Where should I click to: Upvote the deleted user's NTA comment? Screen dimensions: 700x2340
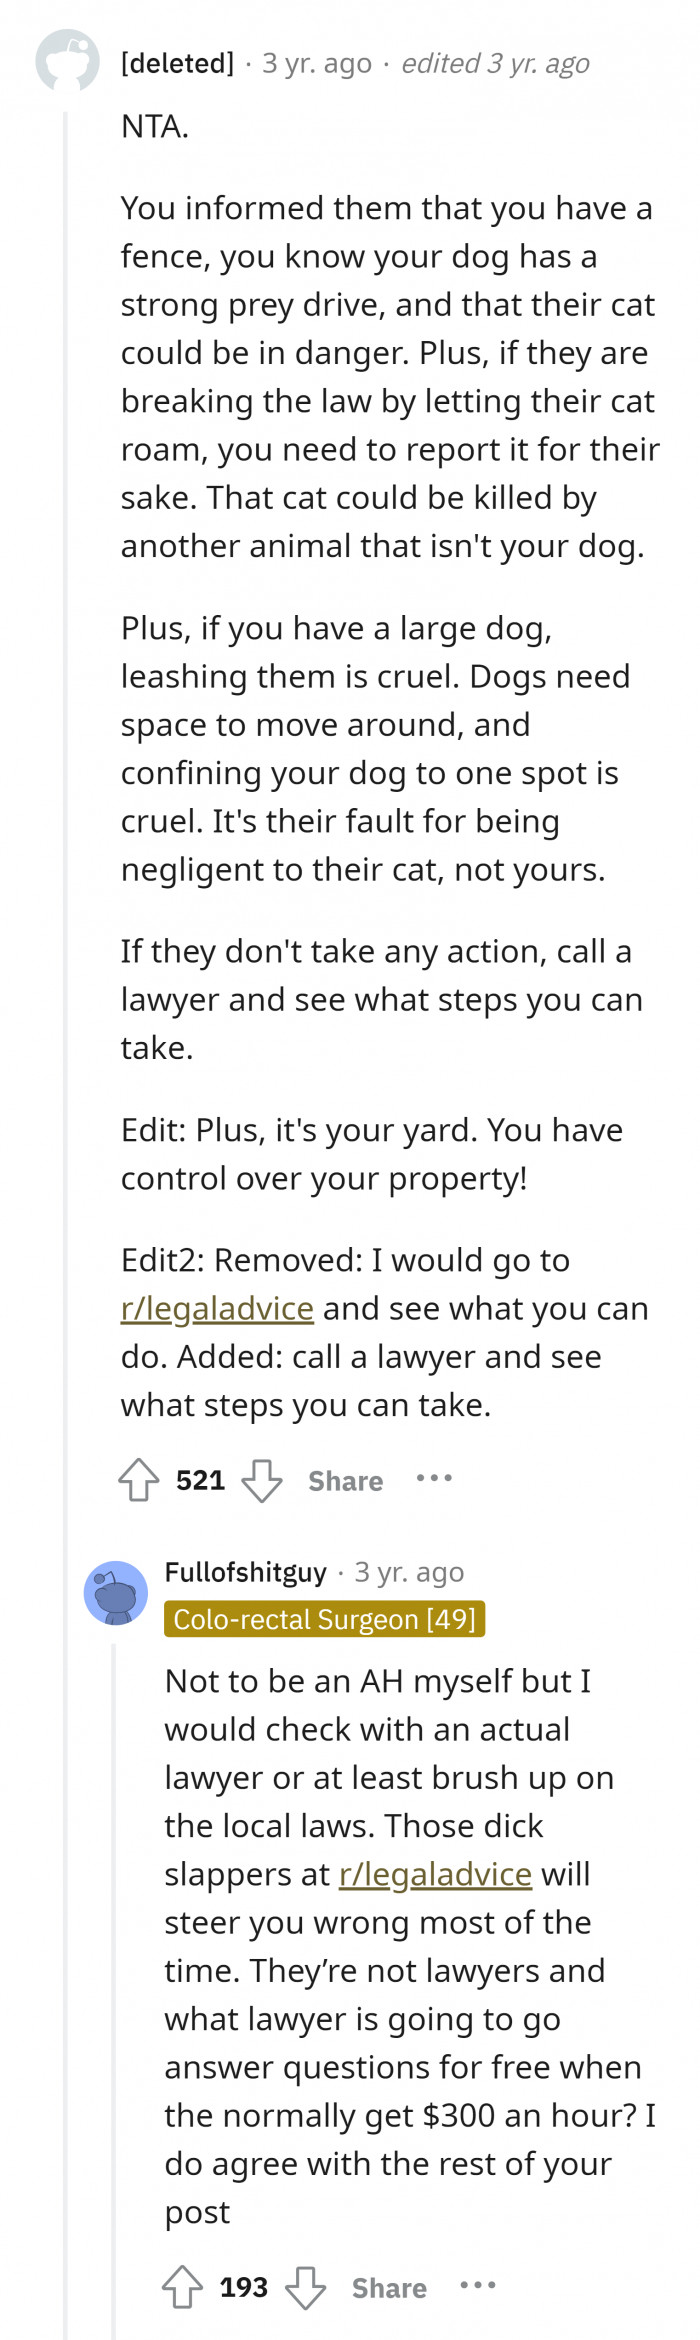tap(139, 1480)
